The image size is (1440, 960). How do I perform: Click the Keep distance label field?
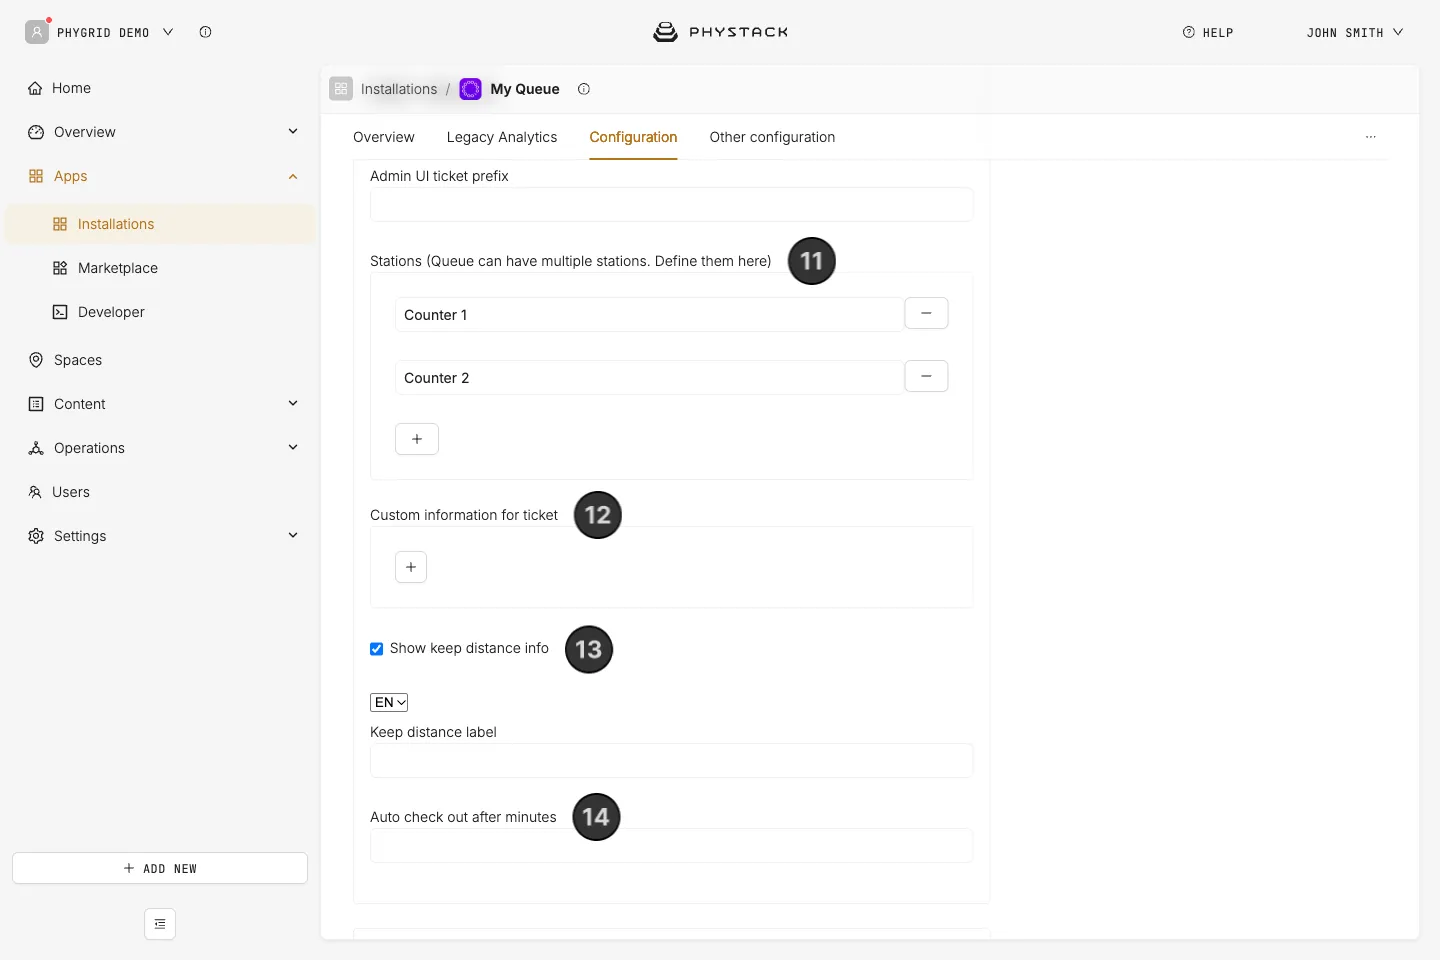pyautogui.click(x=672, y=760)
